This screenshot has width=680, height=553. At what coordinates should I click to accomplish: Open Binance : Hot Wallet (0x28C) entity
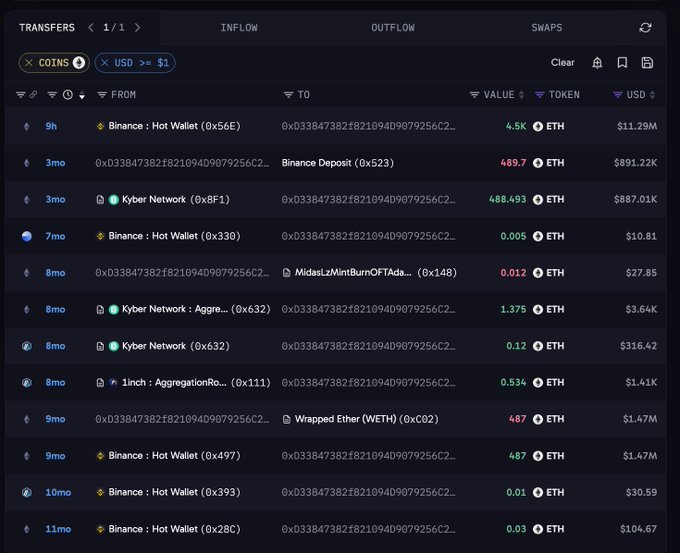pos(174,529)
